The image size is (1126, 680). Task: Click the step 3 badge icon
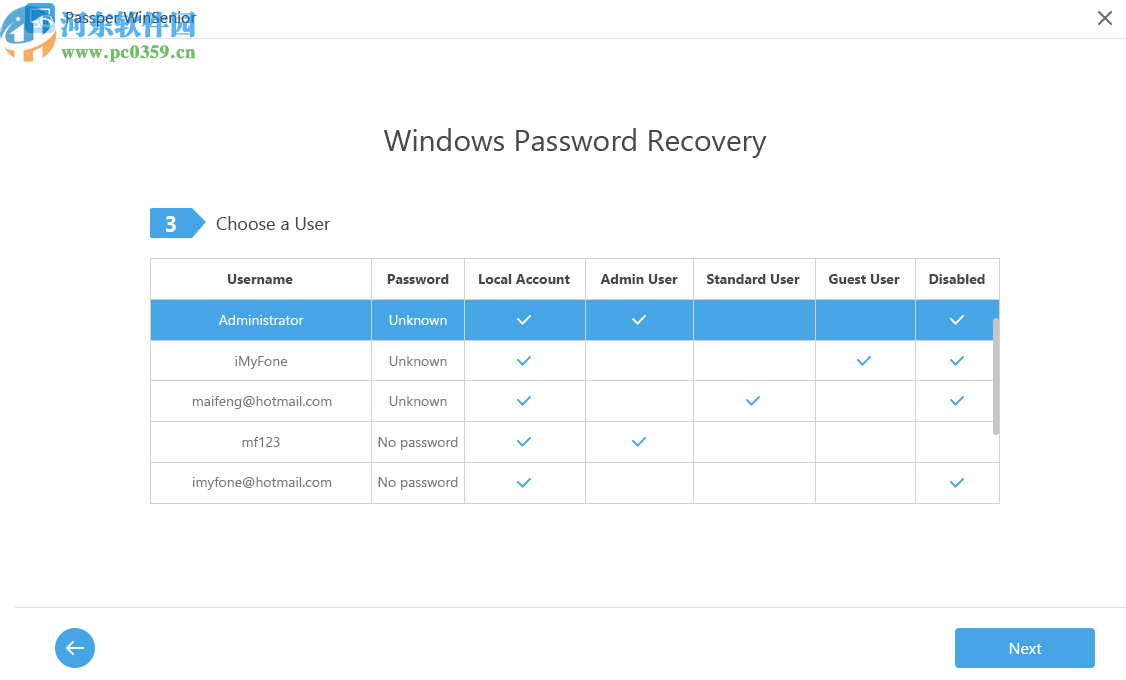172,224
